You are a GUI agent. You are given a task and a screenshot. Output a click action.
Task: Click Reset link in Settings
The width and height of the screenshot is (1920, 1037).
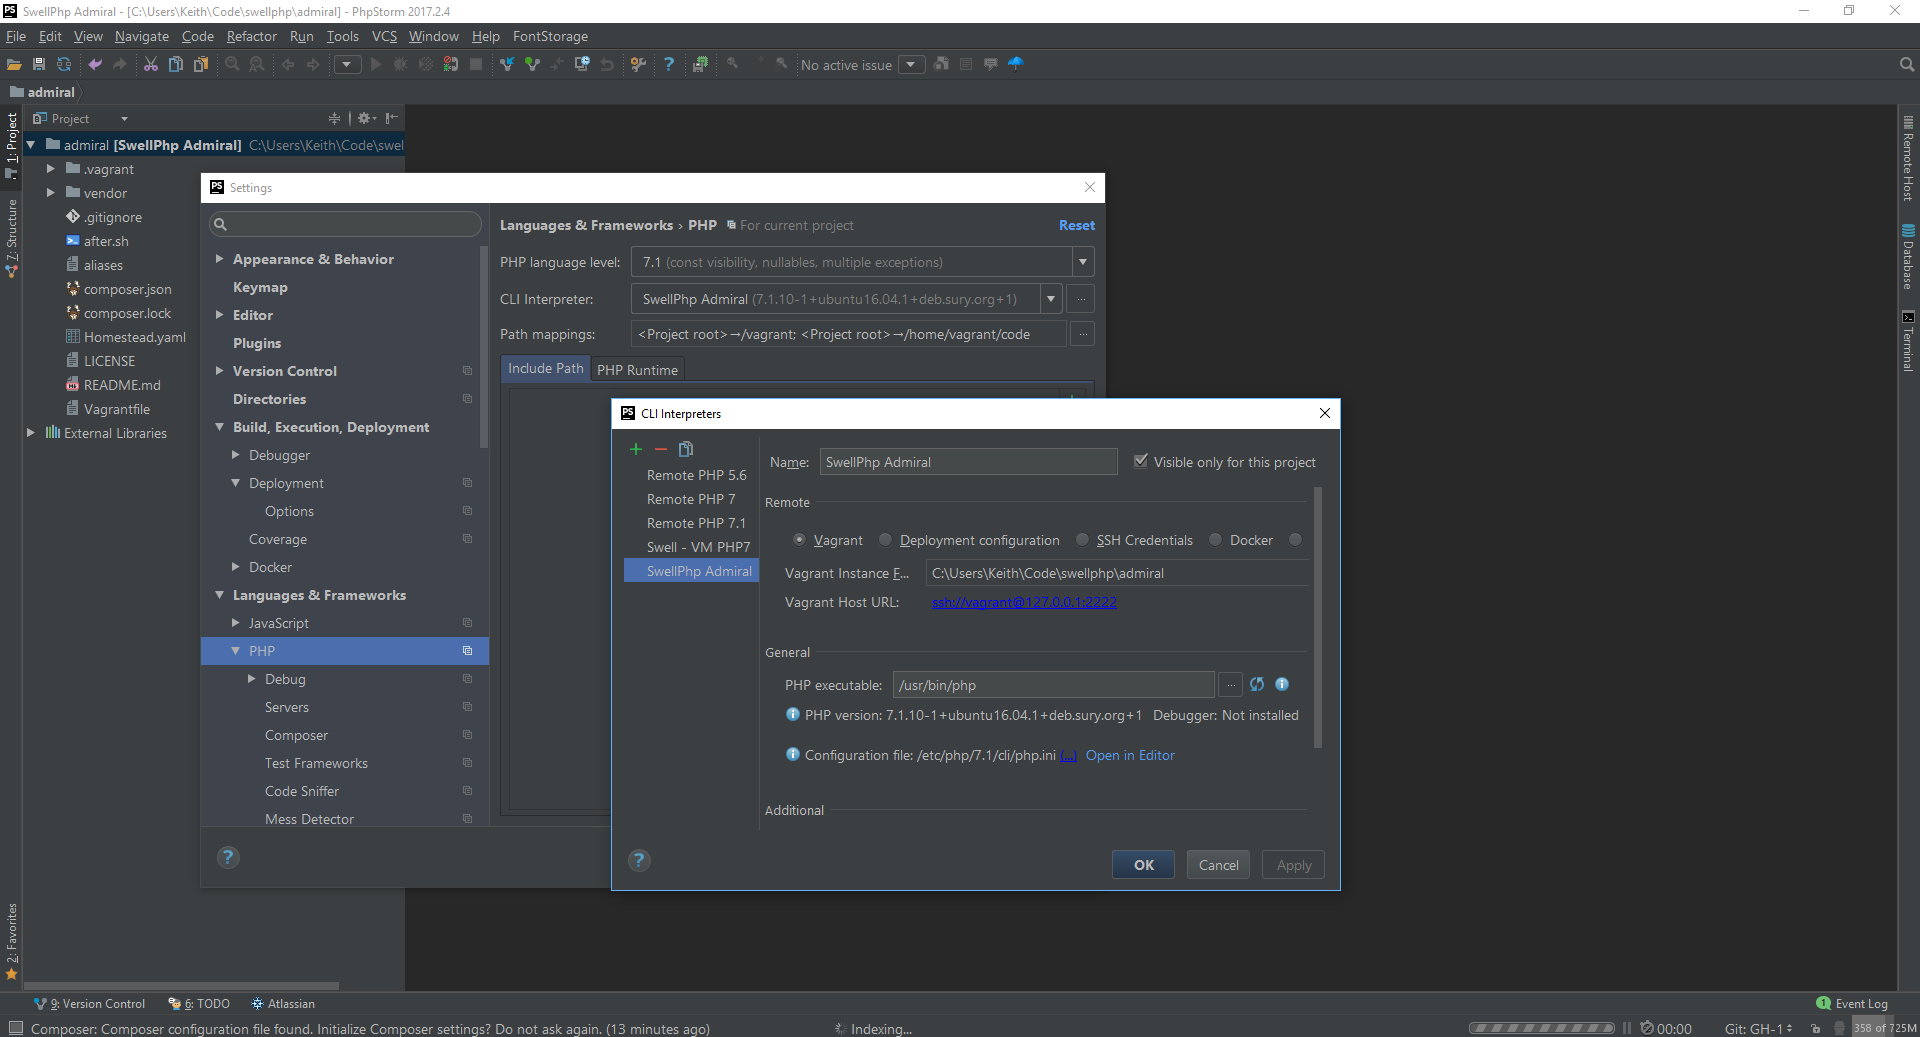[1076, 225]
